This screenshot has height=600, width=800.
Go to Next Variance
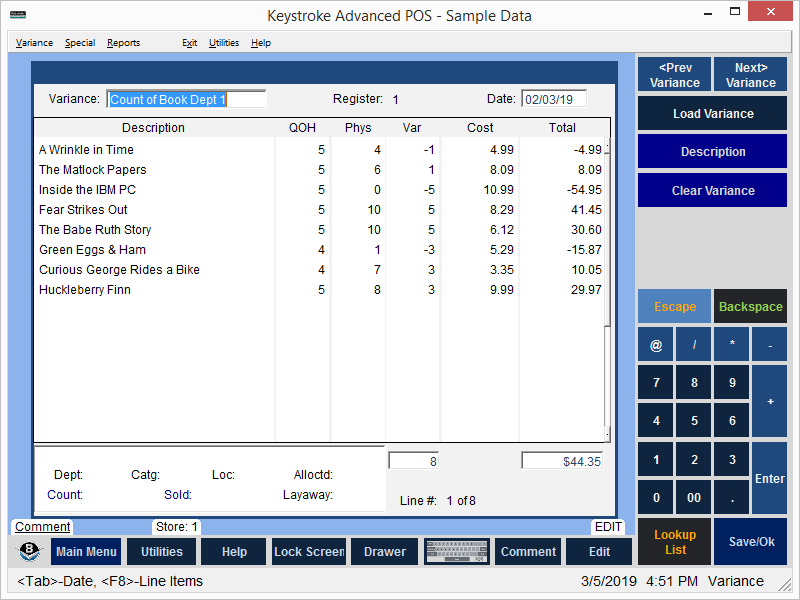click(x=750, y=75)
